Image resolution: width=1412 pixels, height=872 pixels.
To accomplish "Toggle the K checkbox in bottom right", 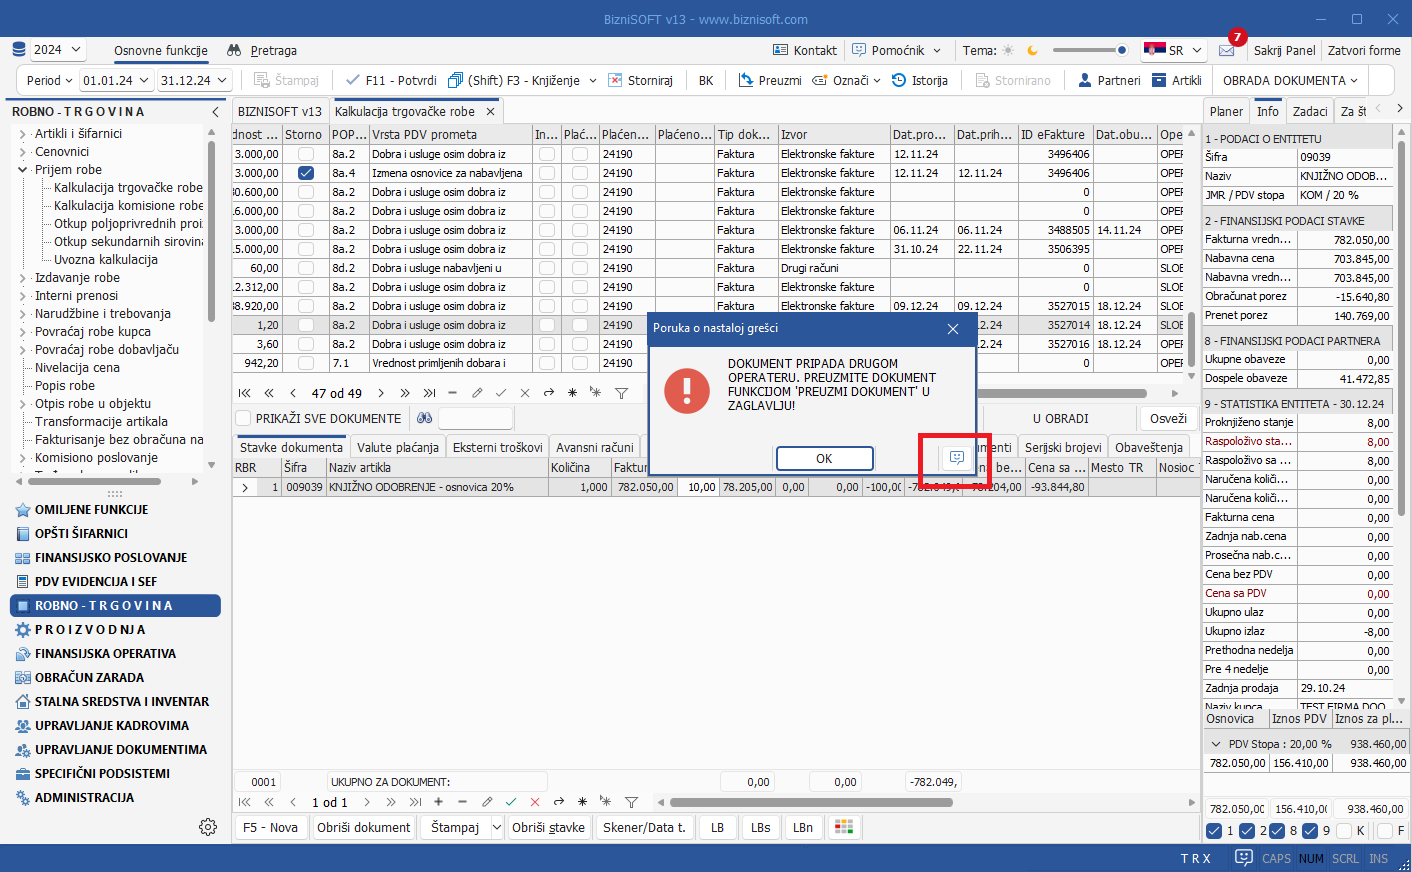I will 1344,831.
